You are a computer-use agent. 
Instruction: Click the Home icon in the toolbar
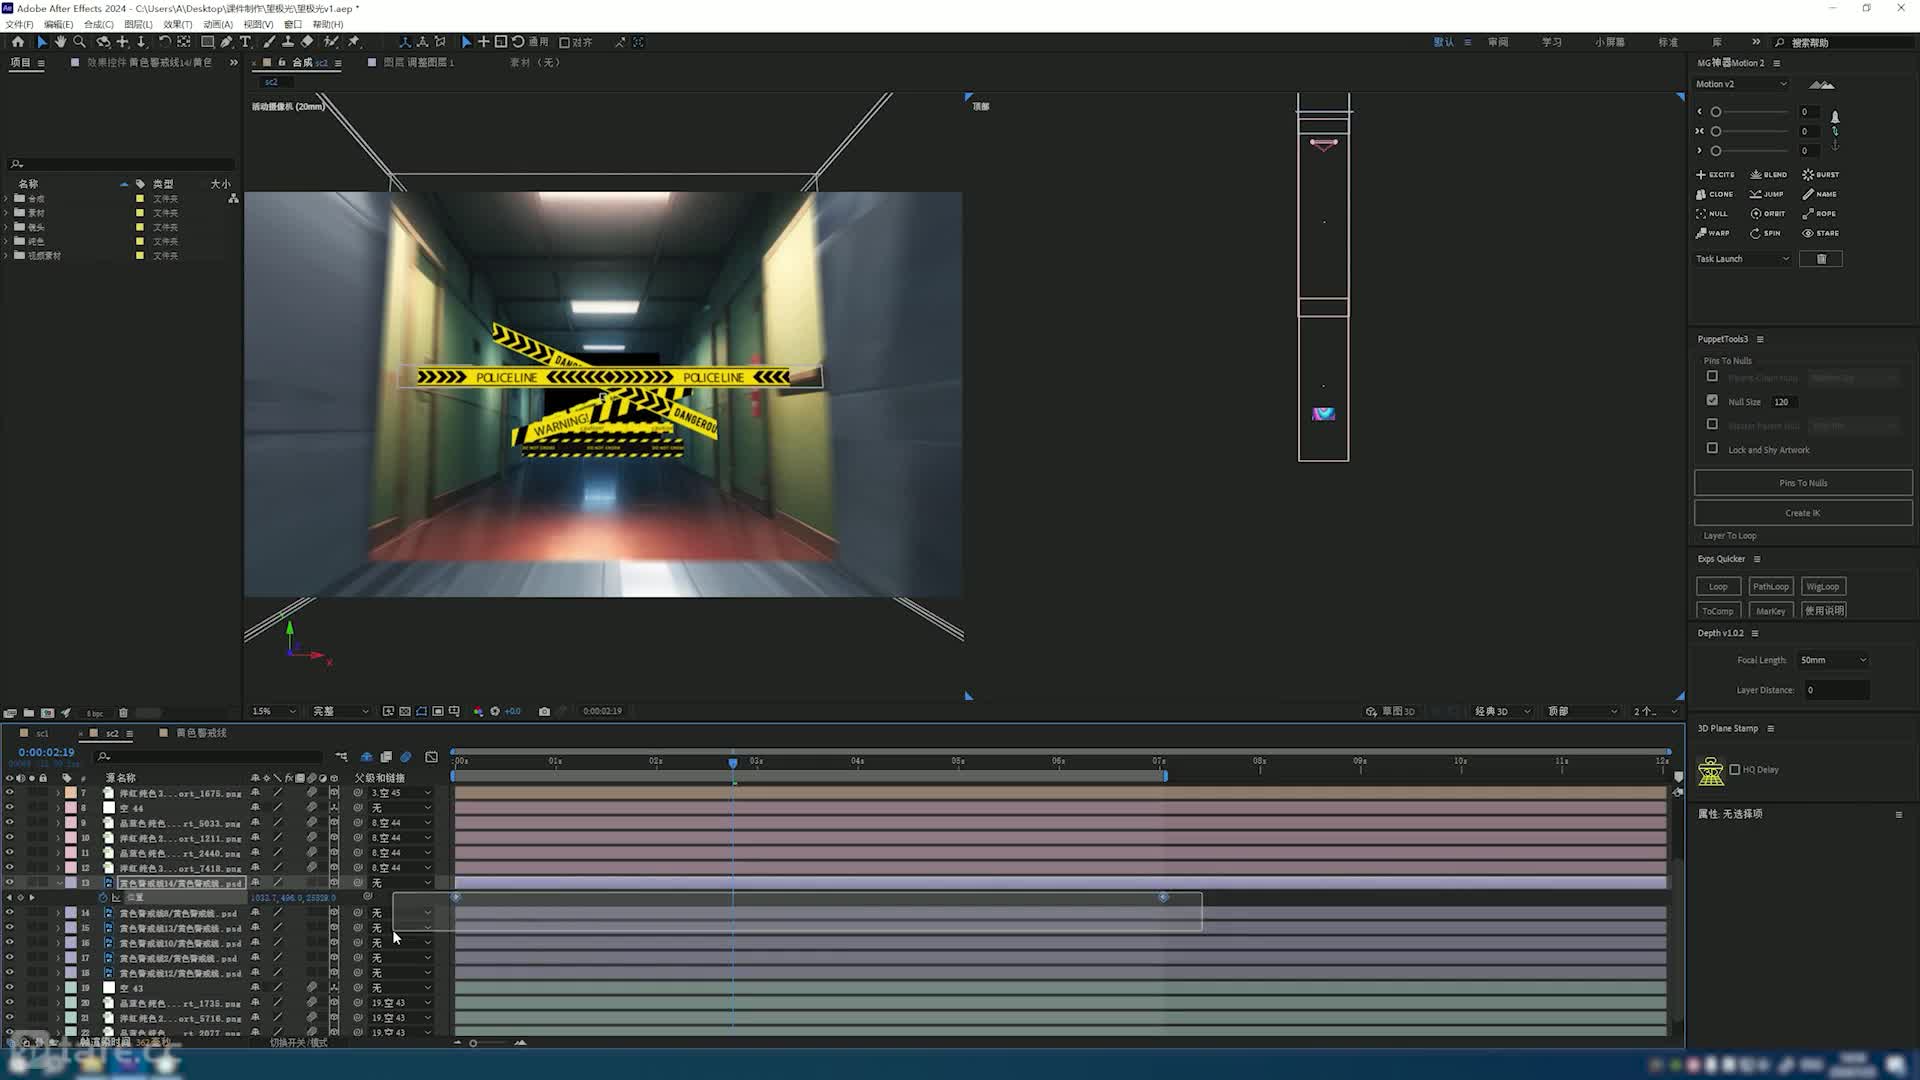[18, 42]
